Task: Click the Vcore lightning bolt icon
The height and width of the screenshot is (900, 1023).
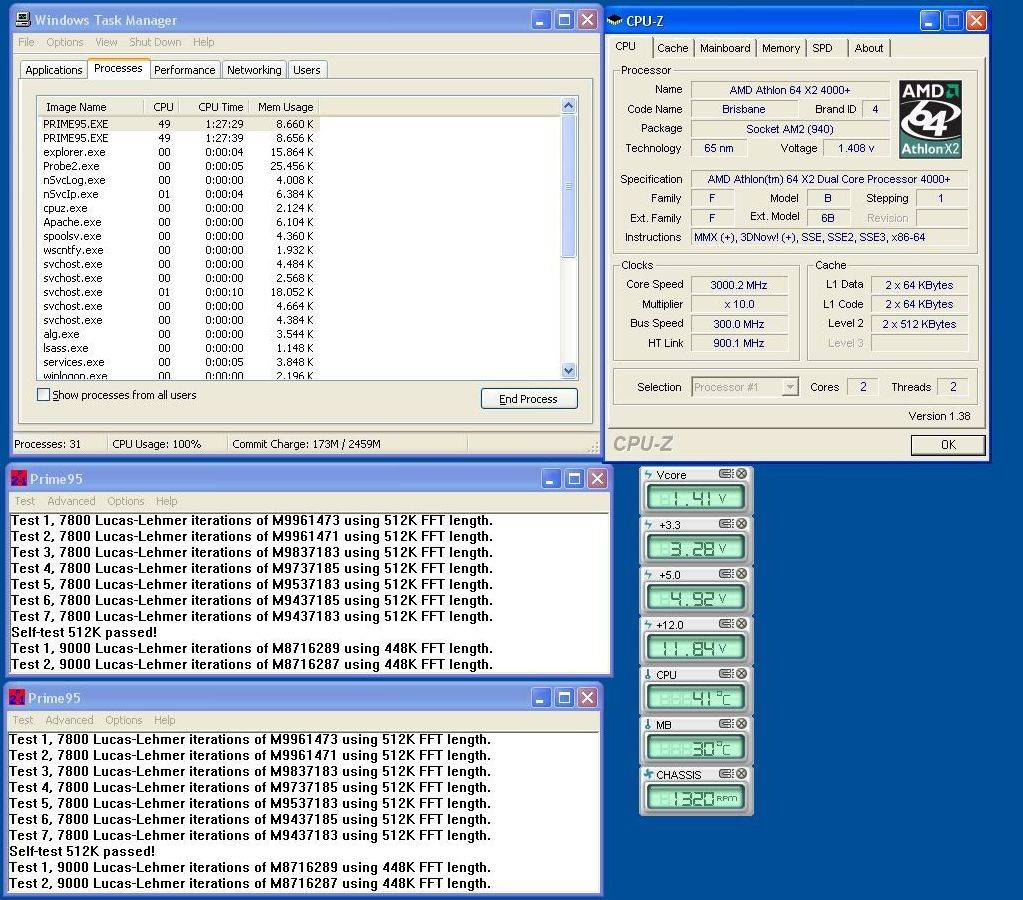Action: pyautogui.click(x=649, y=474)
